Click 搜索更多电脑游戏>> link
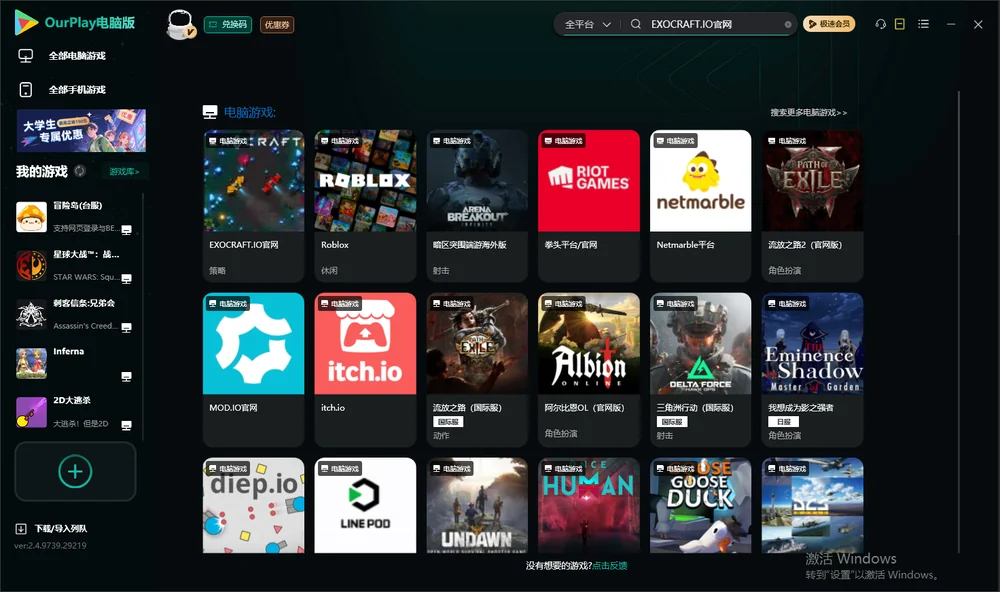This screenshot has height=592, width=1000. [x=809, y=113]
